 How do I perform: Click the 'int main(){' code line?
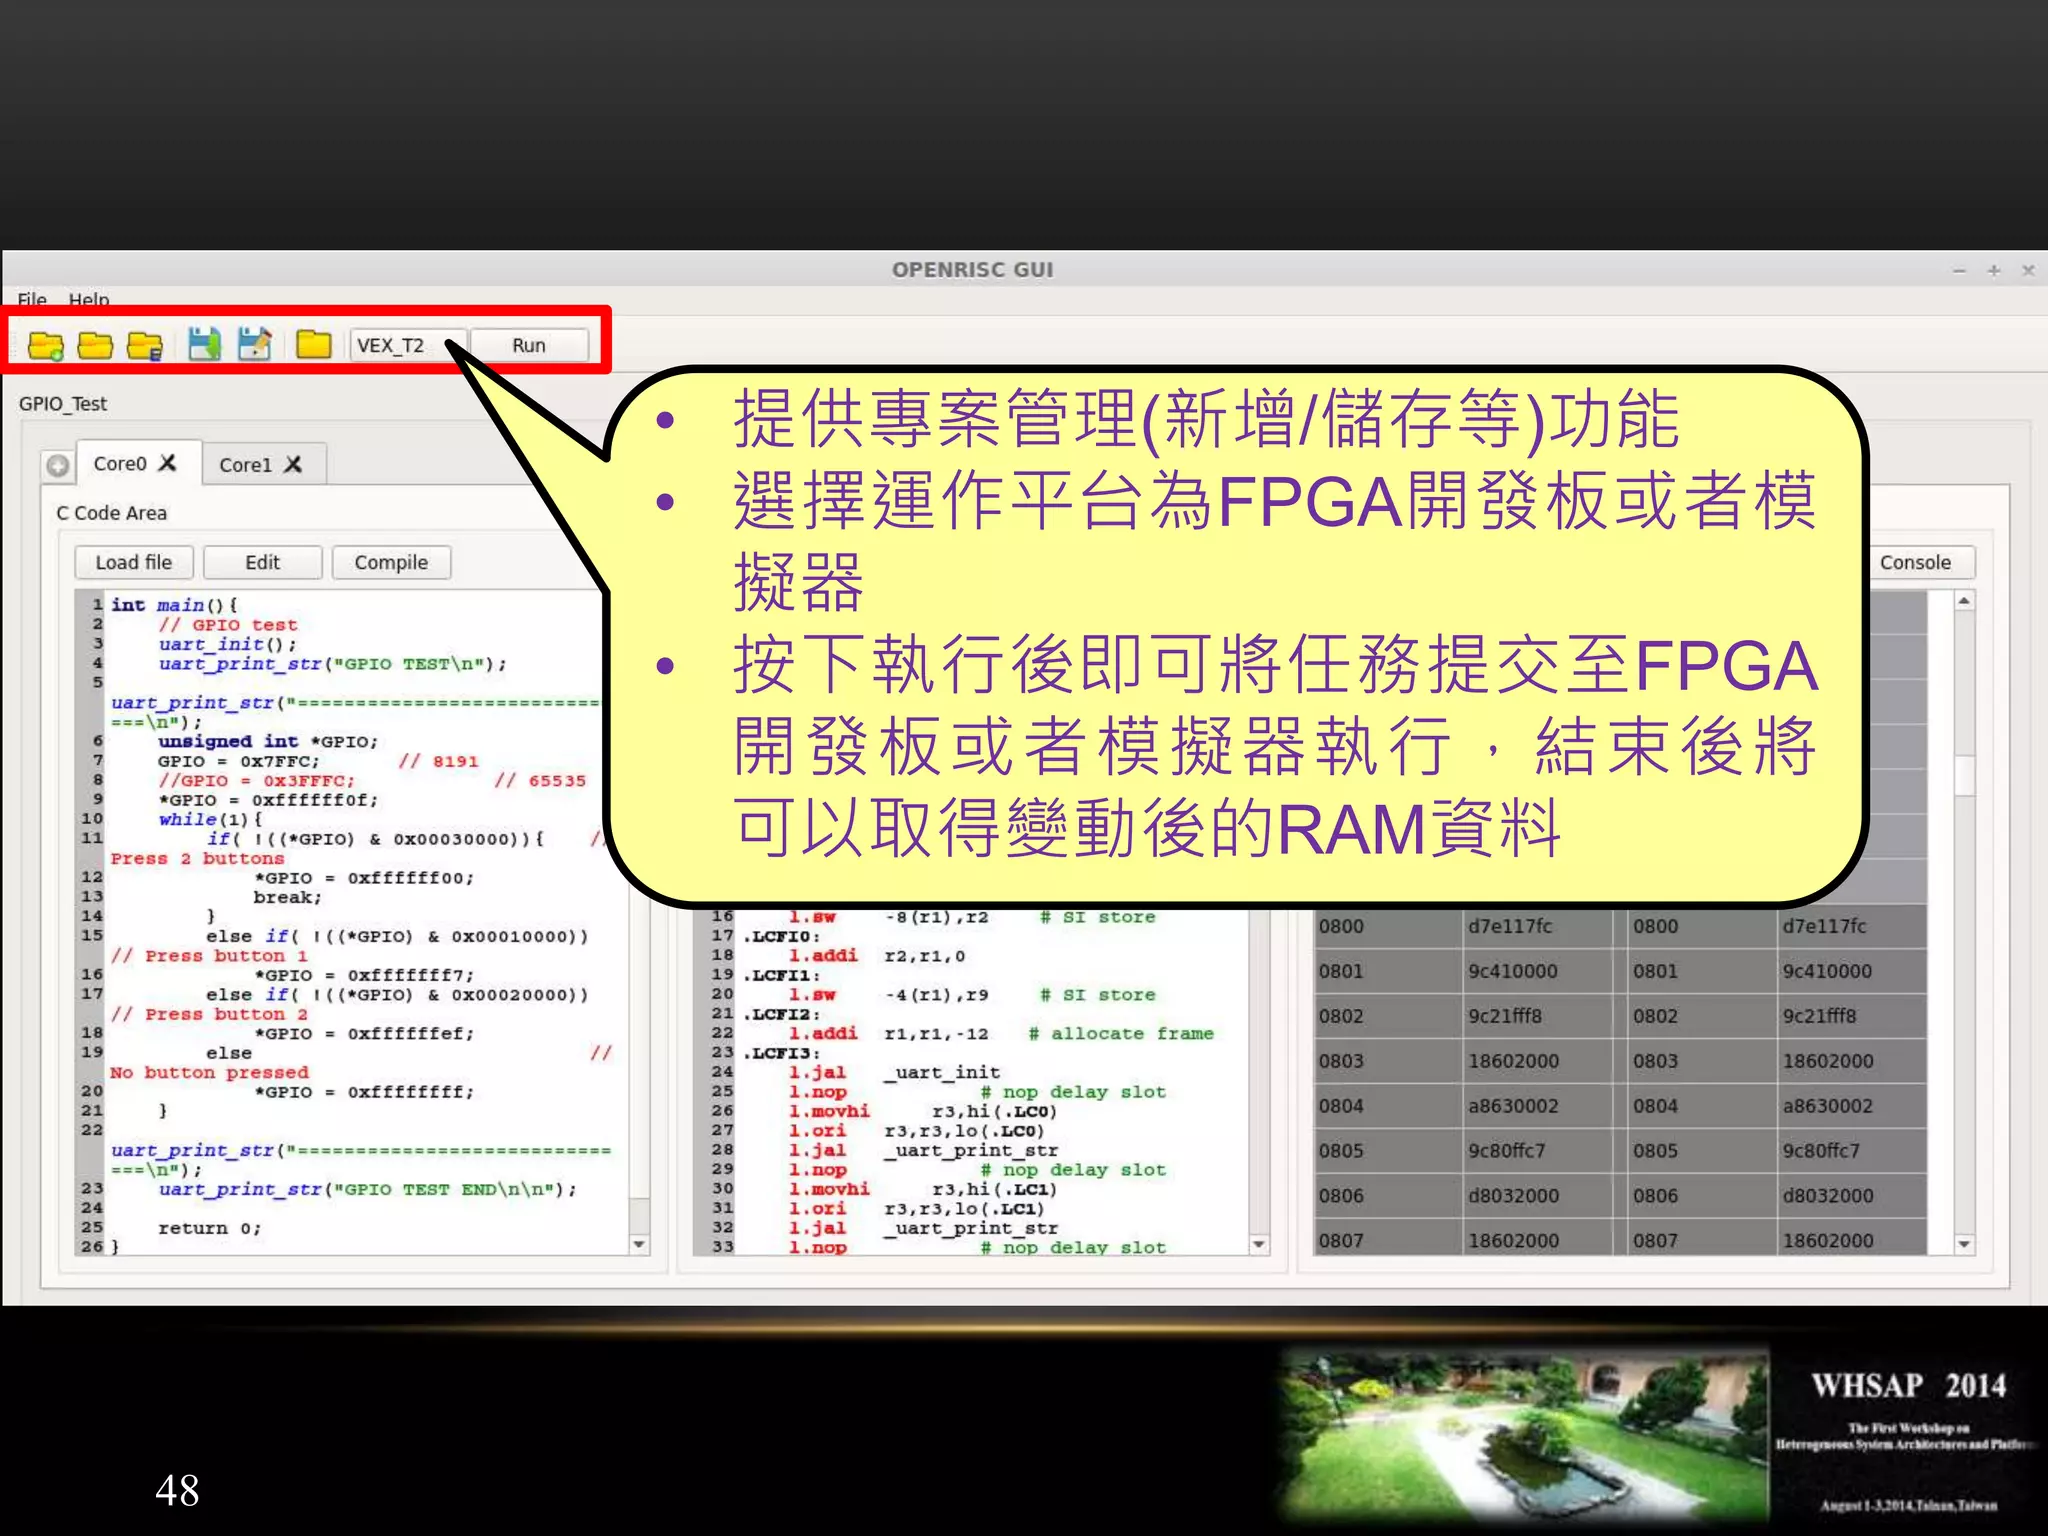[174, 605]
